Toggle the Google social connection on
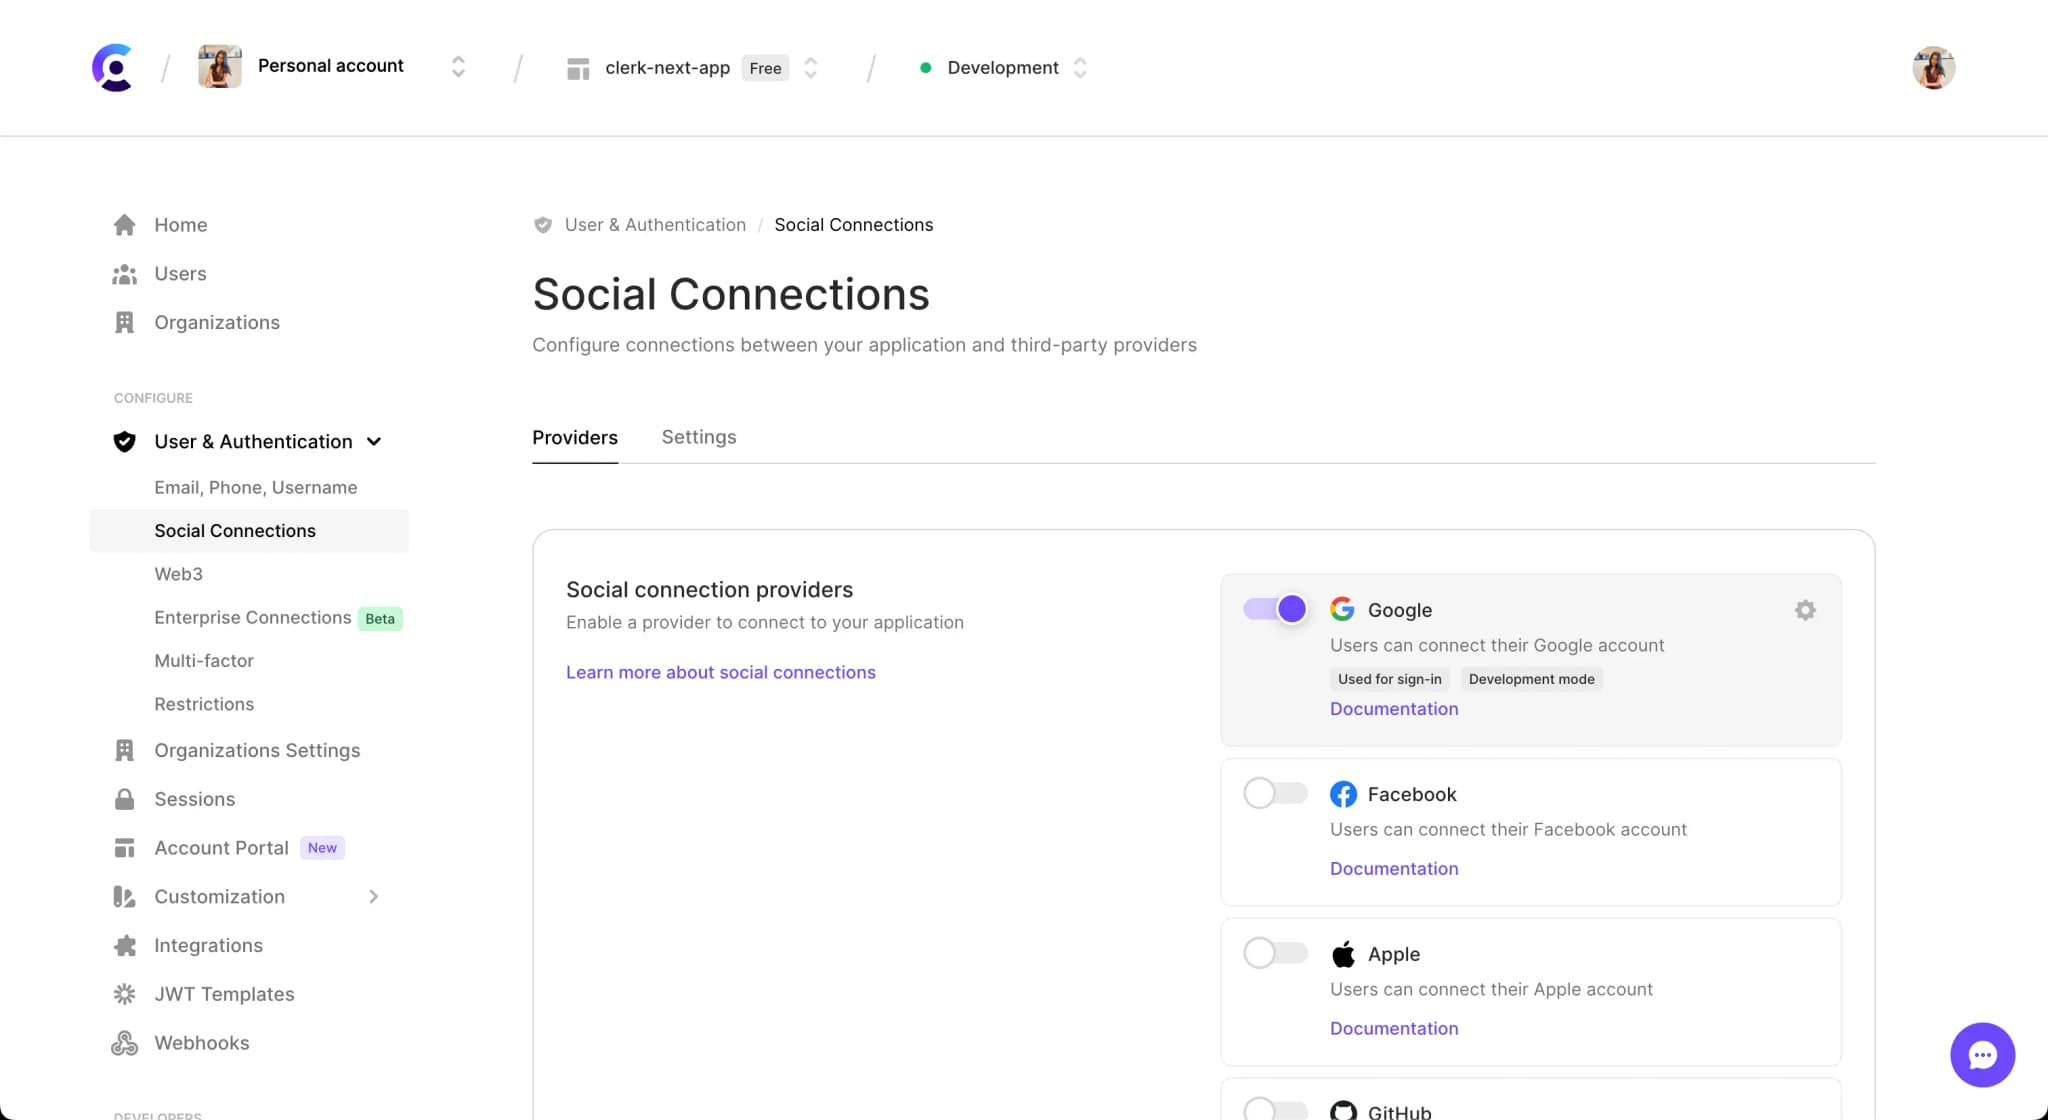The image size is (2048, 1120). (1274, 608)
